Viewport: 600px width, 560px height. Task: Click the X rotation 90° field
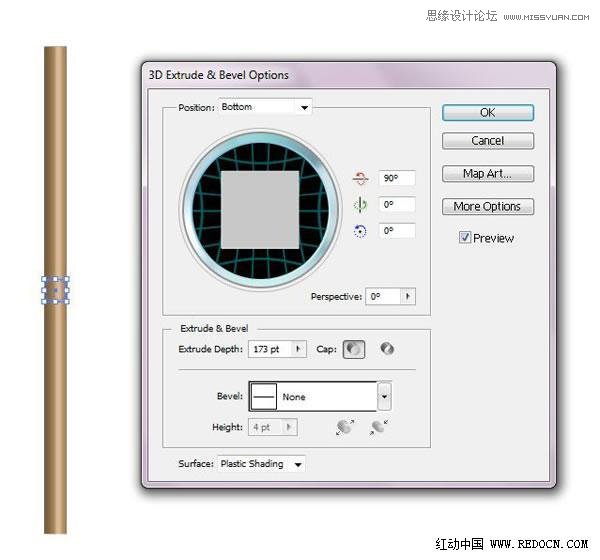pyautogui.click(x=397, y=178)
